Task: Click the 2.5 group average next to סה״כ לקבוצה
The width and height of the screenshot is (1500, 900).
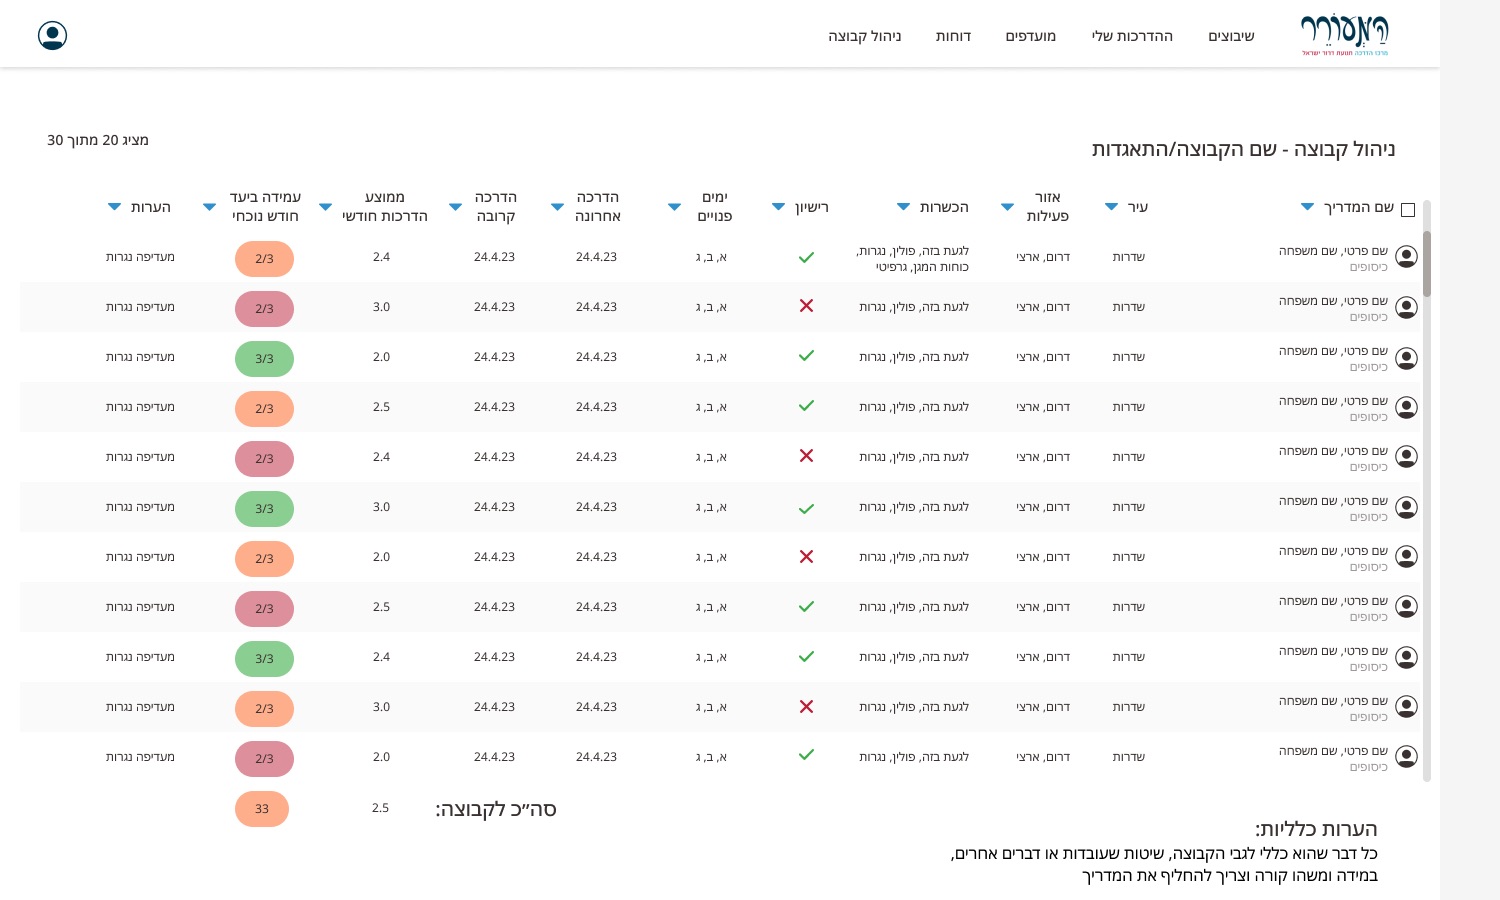Action: point(380,808)
